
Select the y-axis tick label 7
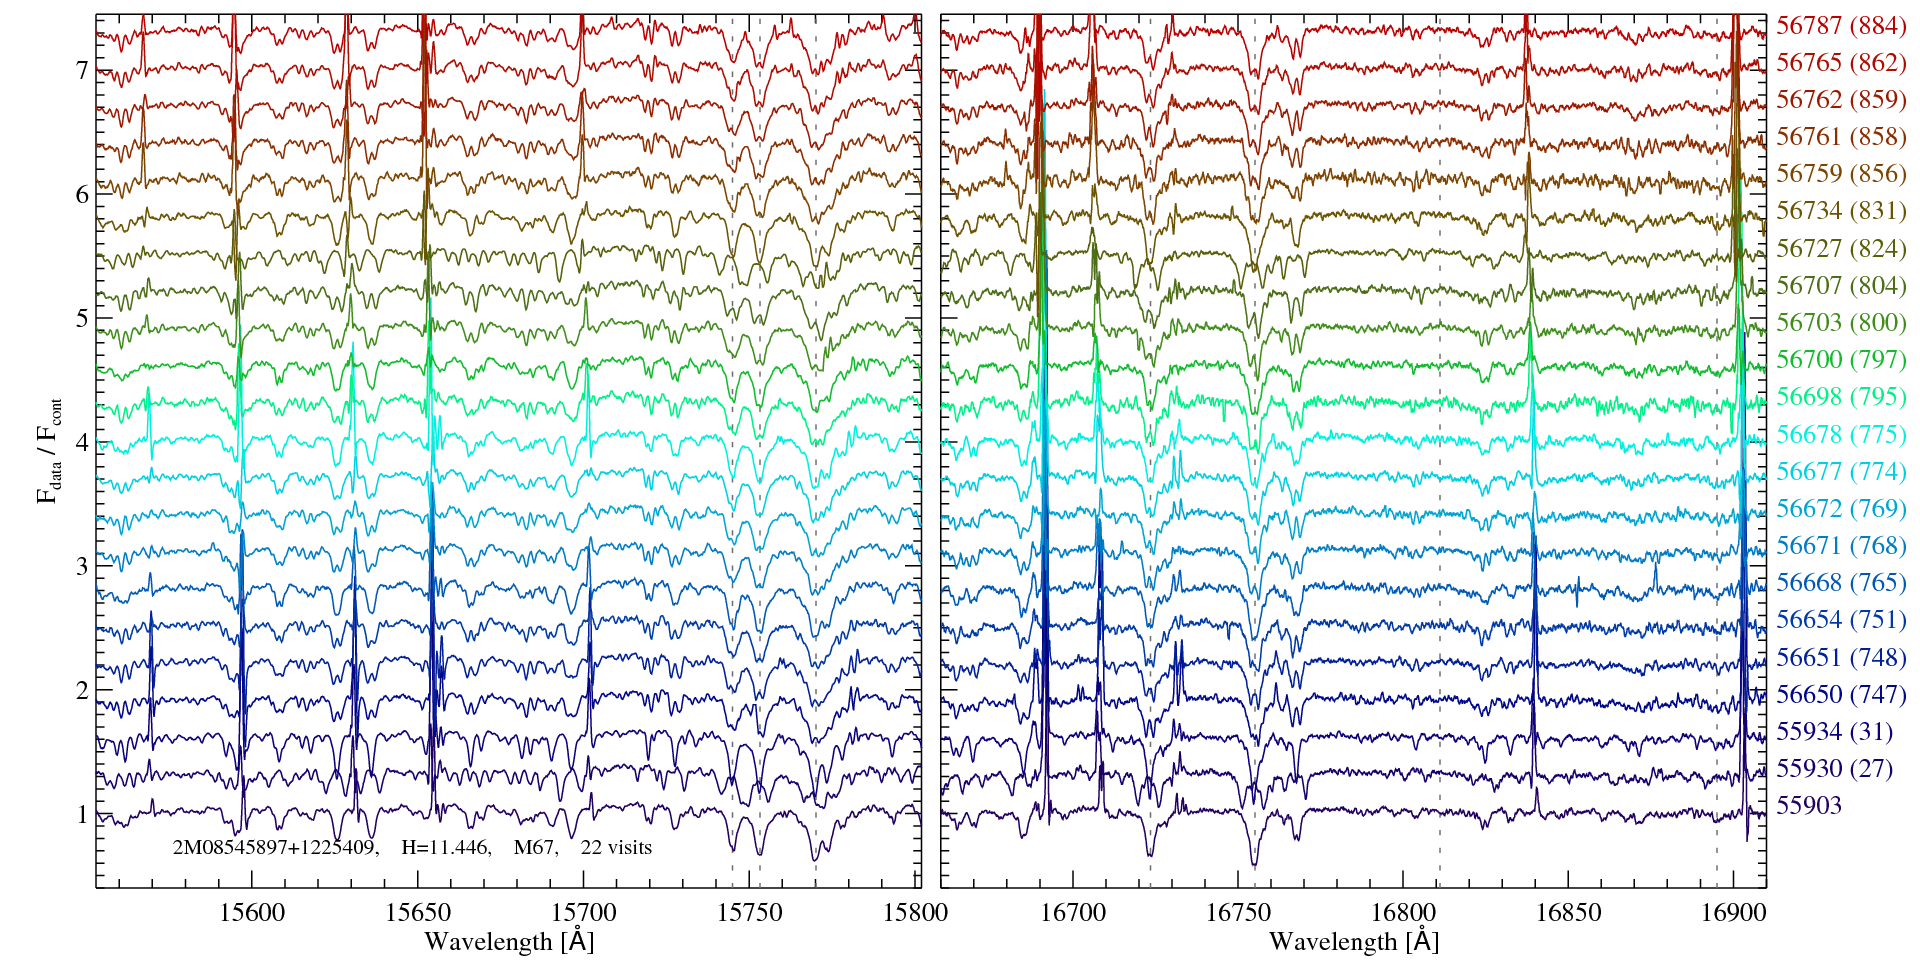pyautogui.click(x=82, y=70)
